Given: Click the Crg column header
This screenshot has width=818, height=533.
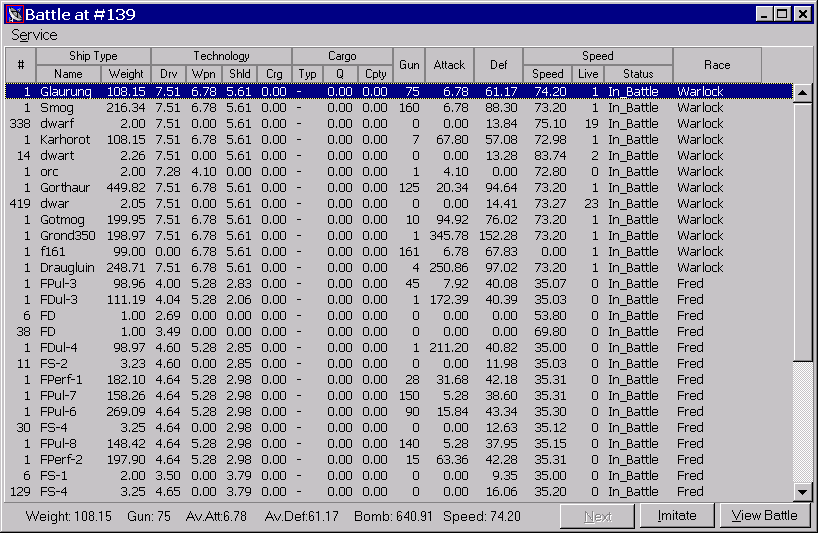Looking at the screenshot, I should pyautogui.click(x=274, y=74).
